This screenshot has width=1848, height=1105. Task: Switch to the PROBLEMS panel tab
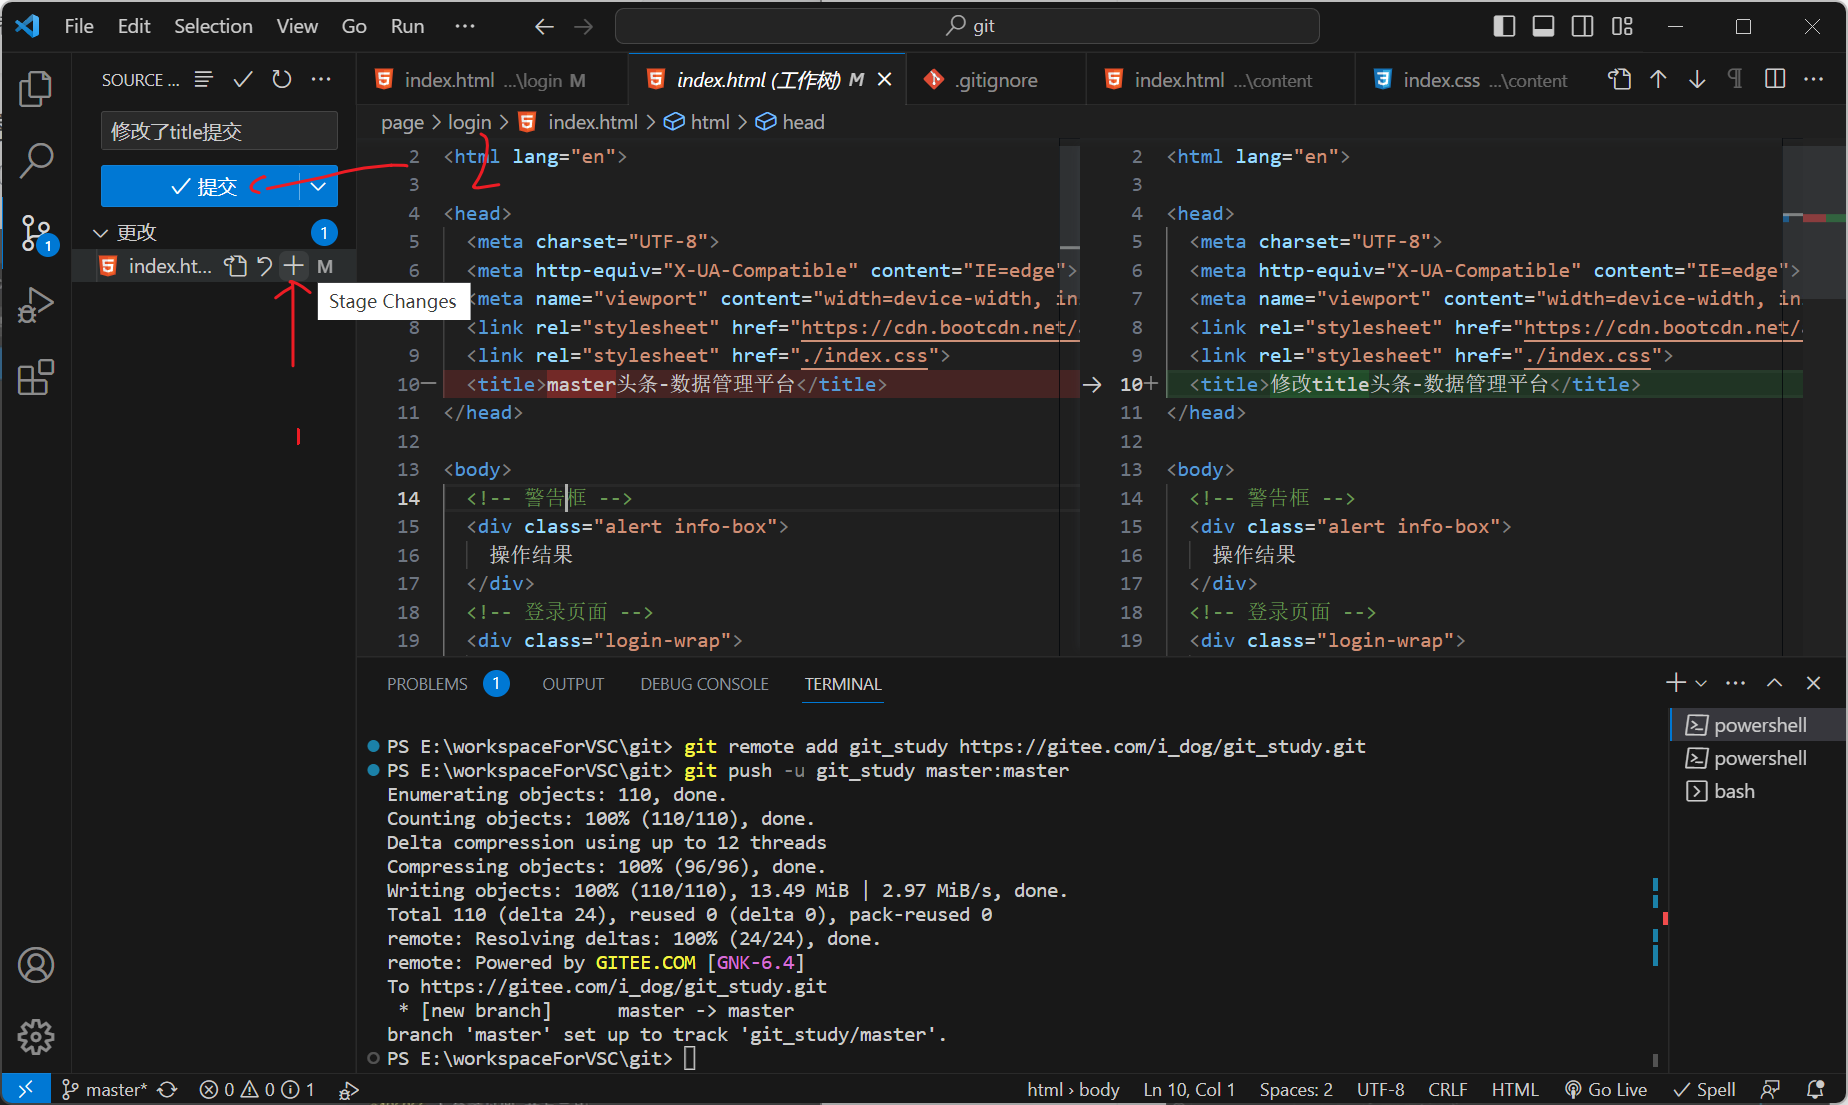[427, 684]
